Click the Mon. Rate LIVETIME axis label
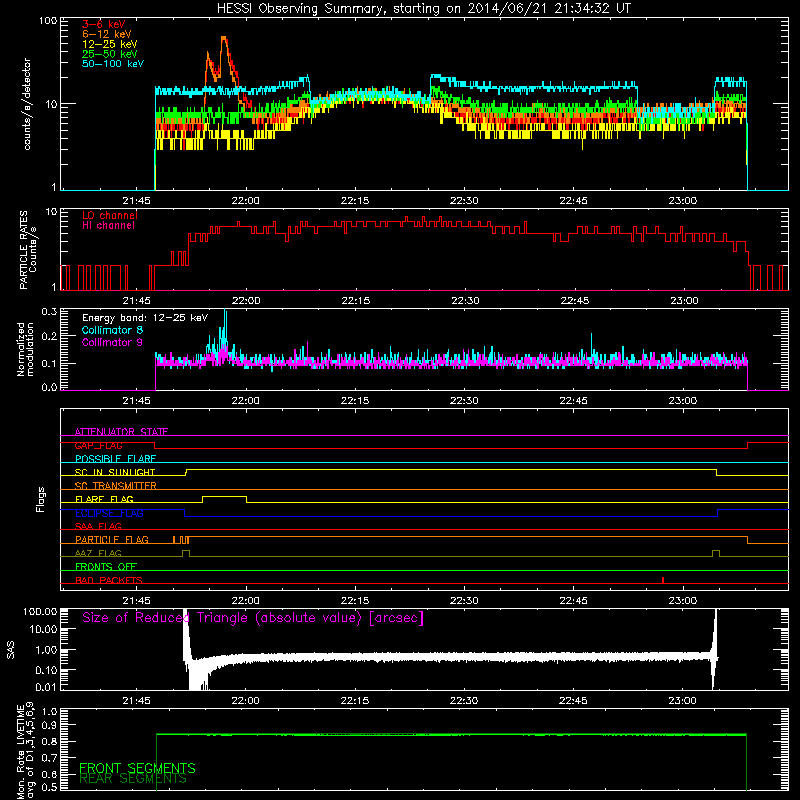 pyautogui.click(x=25, y=750)
